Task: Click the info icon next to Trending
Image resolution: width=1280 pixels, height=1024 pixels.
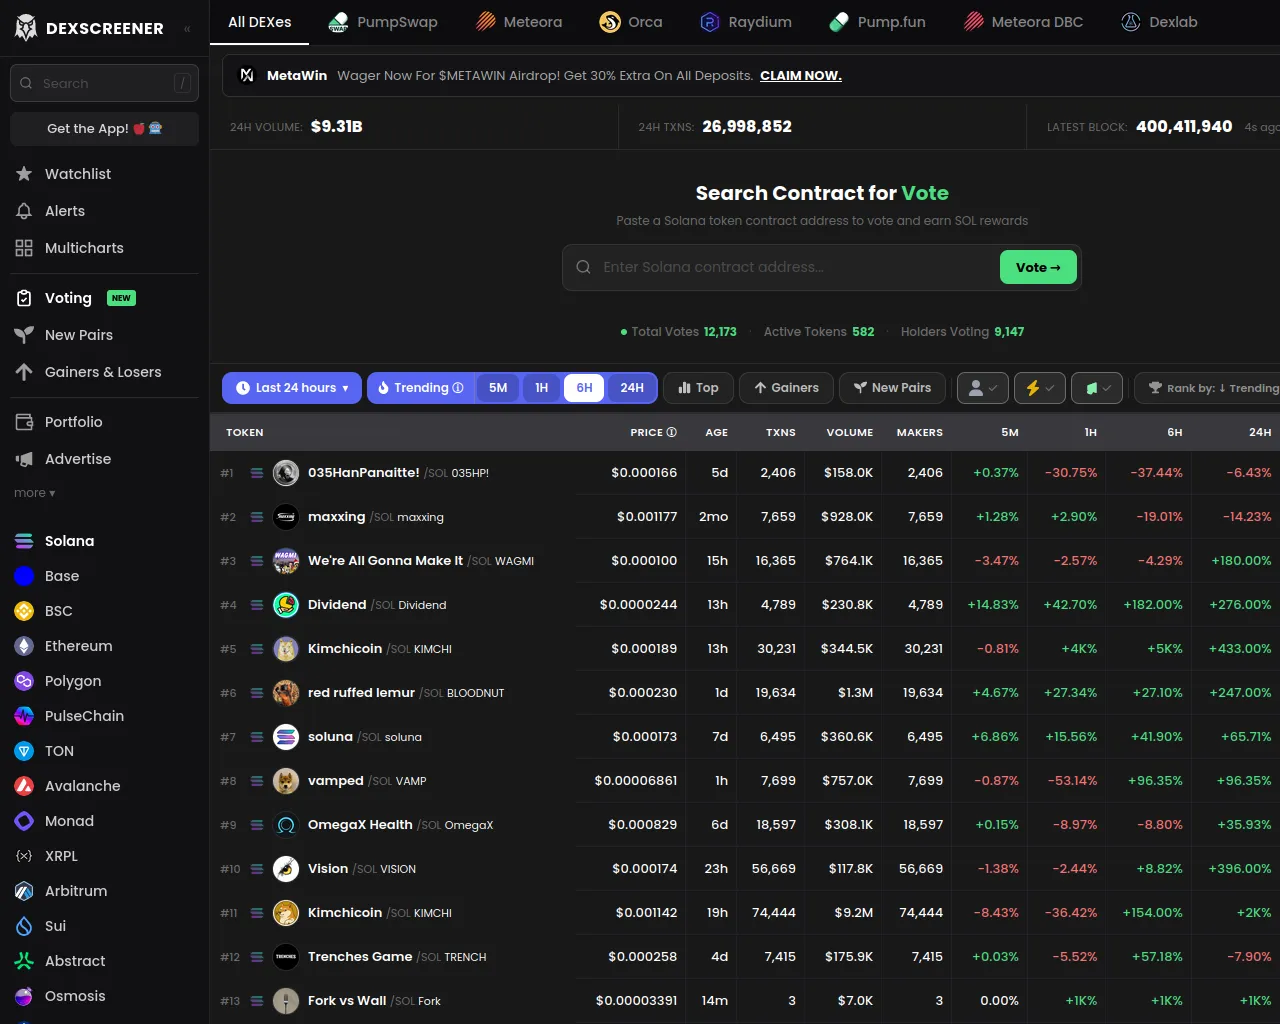Action: [458, 388]
